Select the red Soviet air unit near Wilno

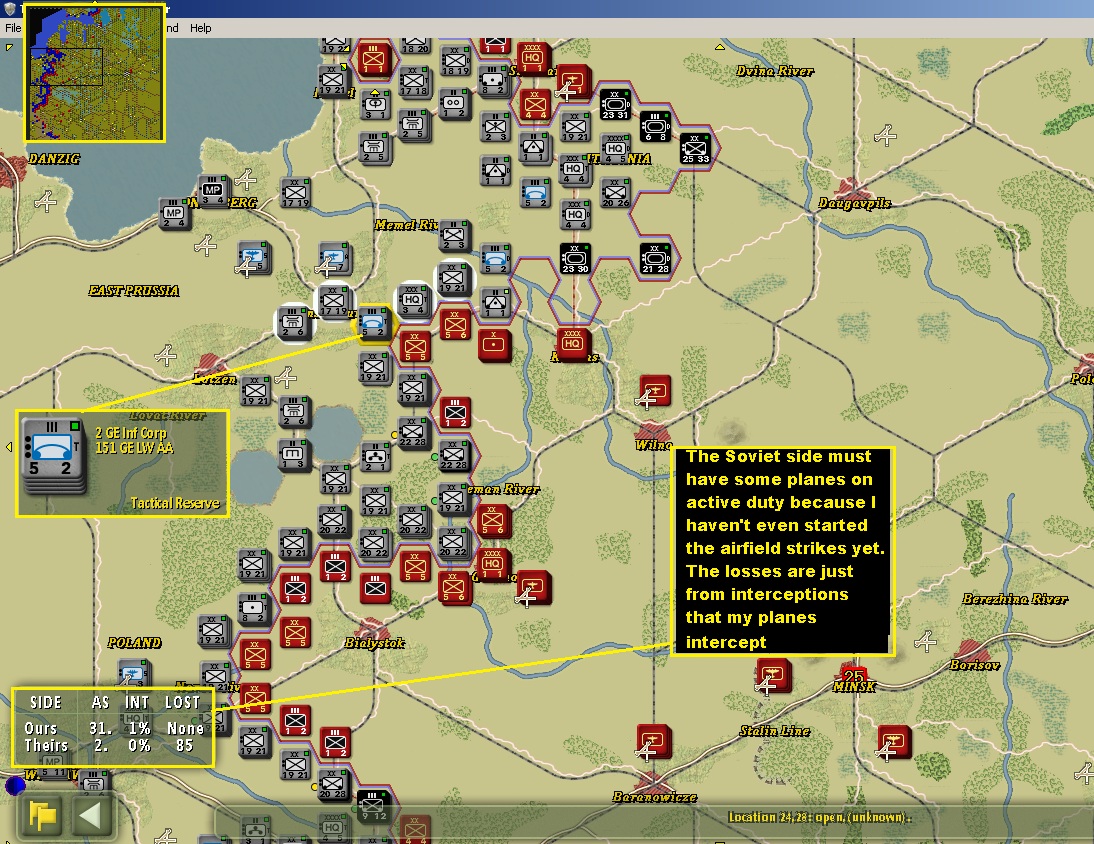[654, 391]
